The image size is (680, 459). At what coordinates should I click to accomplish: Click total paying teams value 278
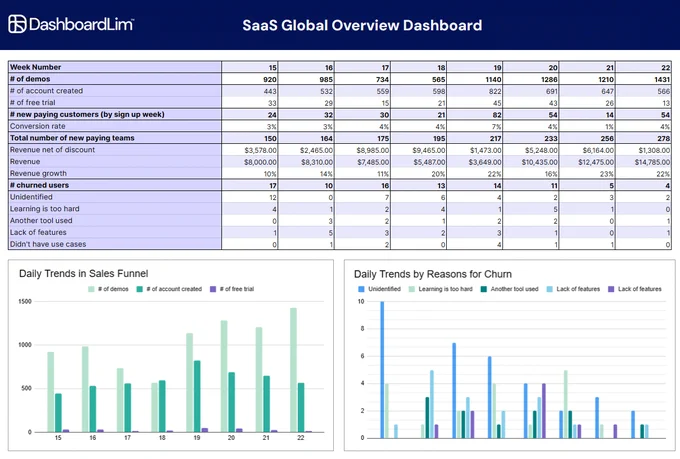[664, 138]
